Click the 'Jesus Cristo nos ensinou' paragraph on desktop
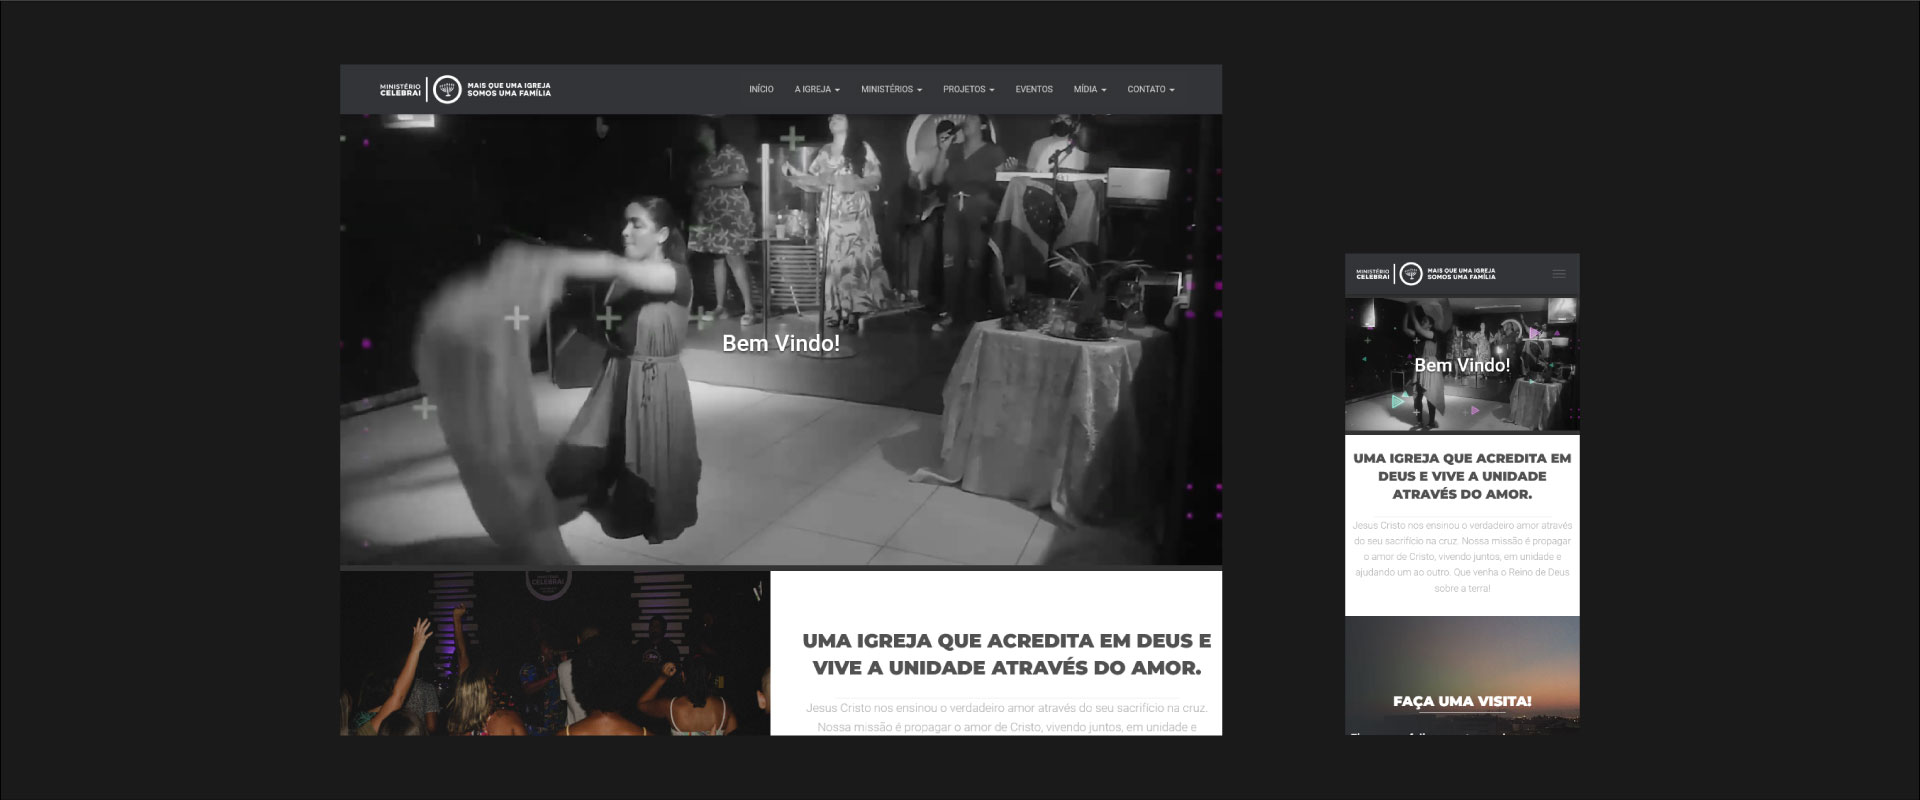This screenshot has height=800, width=1920. (x=1006, y=717)
